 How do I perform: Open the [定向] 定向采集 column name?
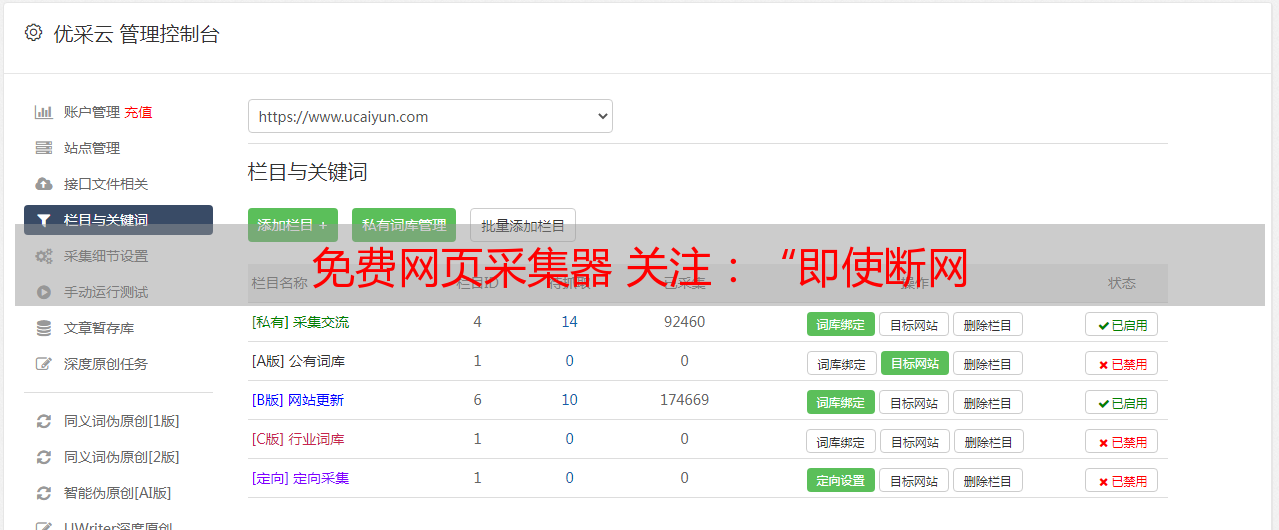tap(300, 478)
